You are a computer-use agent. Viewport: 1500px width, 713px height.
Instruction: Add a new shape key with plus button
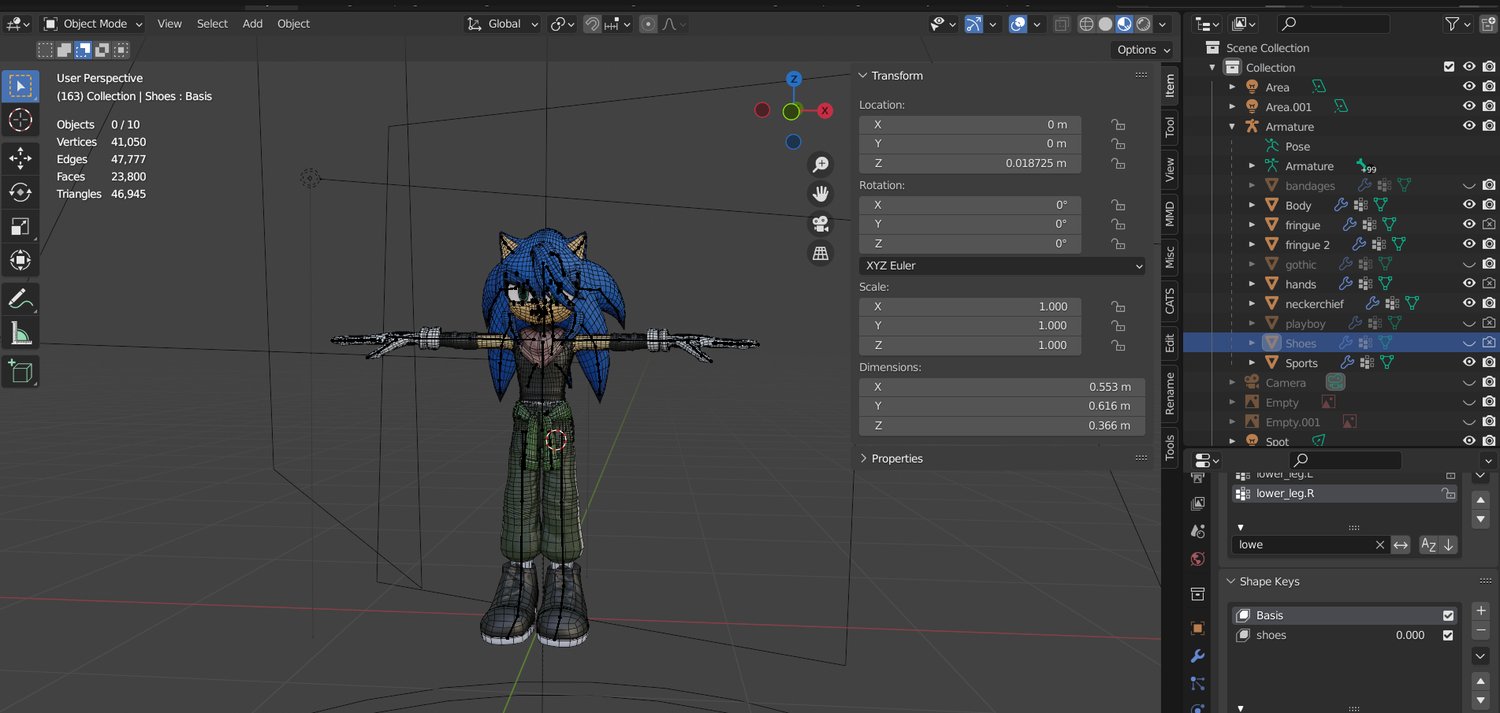[1481, 610]
